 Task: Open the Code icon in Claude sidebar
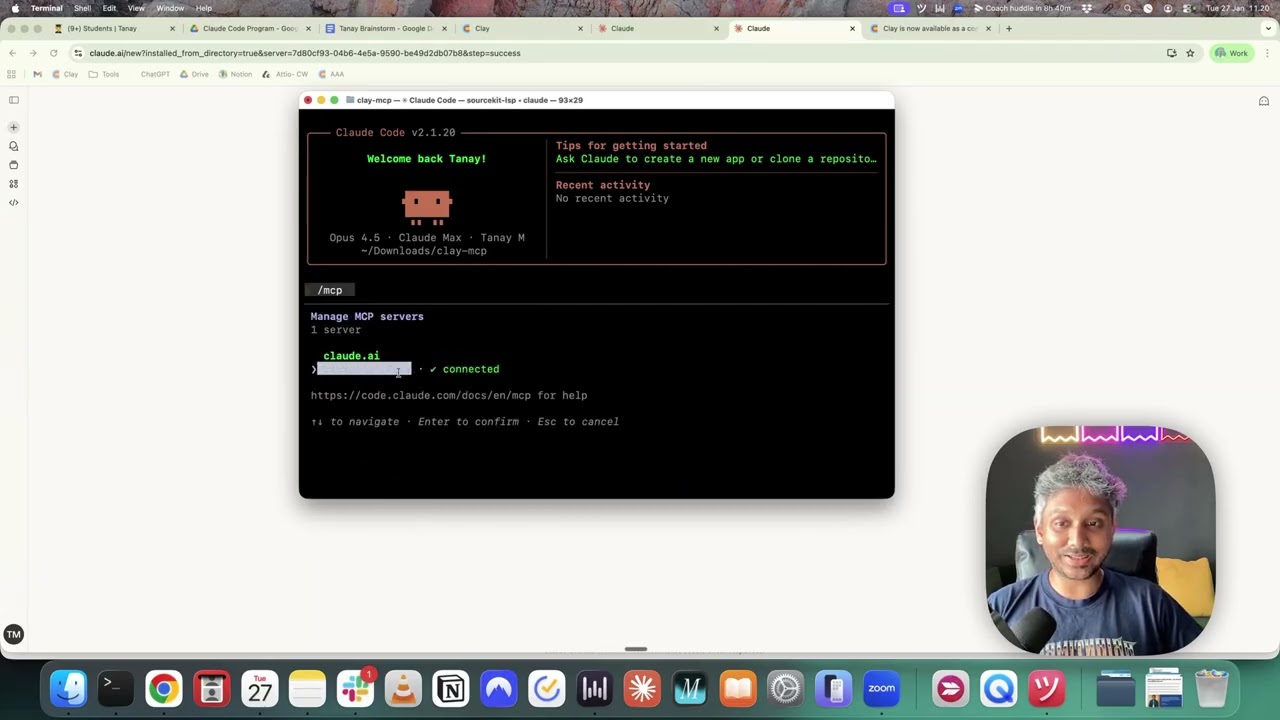click(x=14, y=203)
